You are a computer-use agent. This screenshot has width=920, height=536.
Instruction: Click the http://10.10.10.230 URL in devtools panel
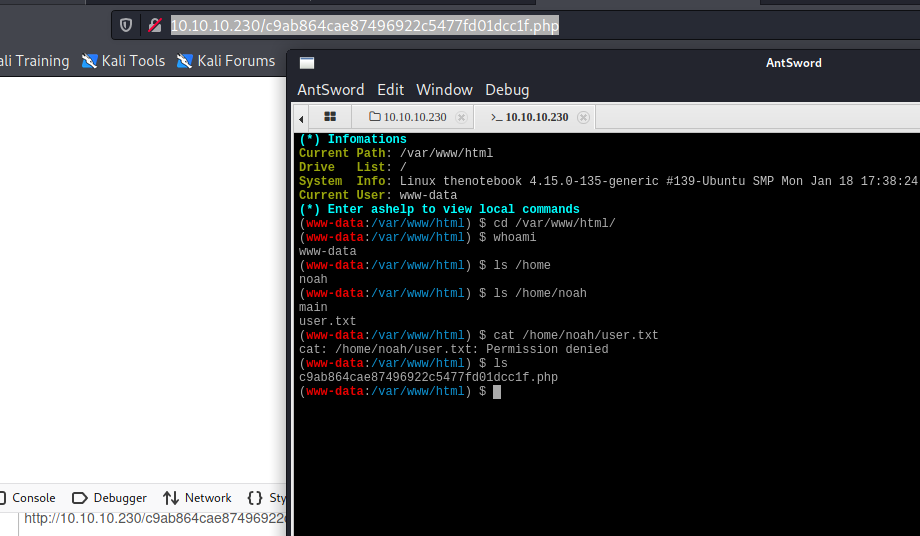(x=155, y=518)
